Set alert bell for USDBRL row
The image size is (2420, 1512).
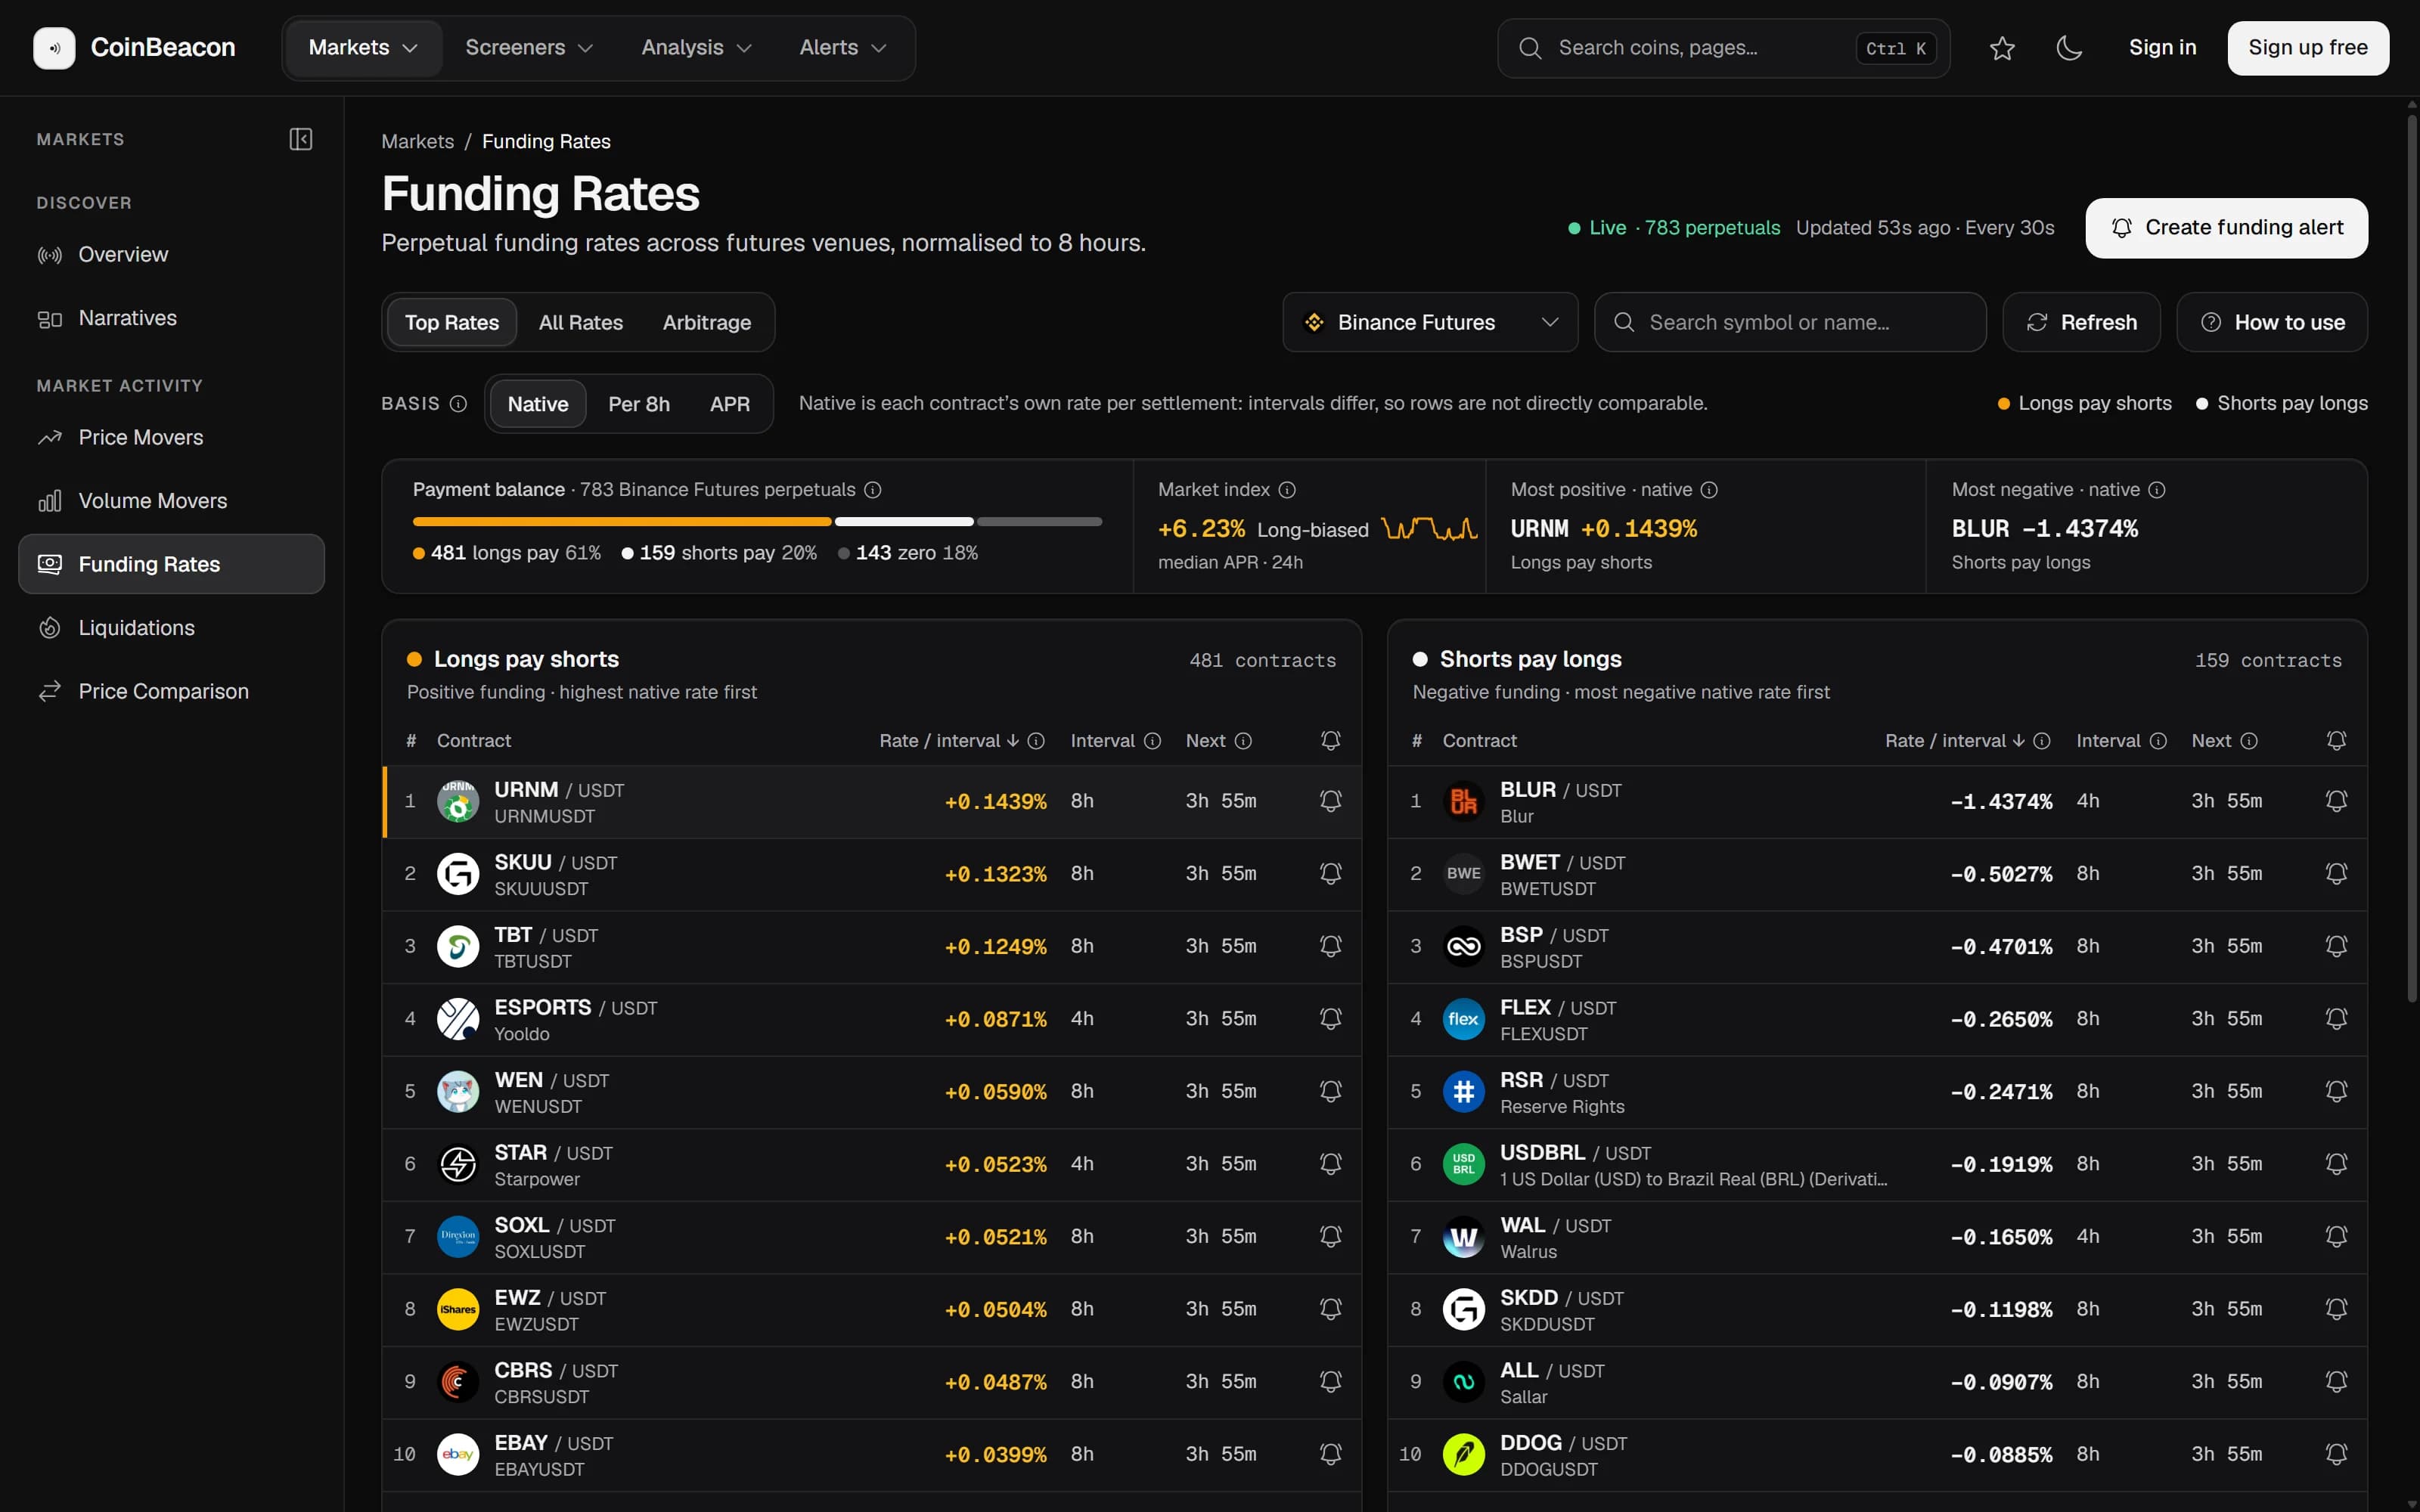coord(2336,1163)
